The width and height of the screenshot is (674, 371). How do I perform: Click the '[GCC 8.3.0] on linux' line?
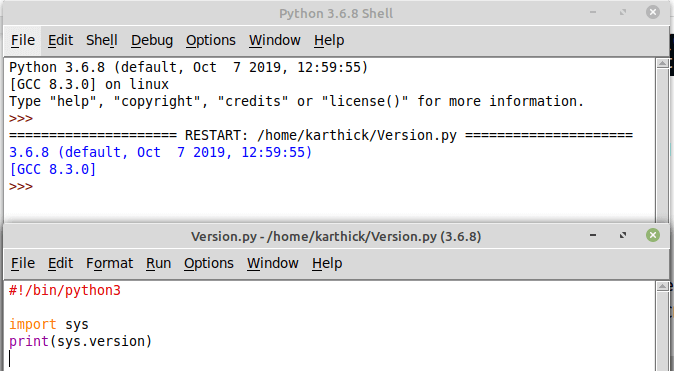[x=89, y=84]
